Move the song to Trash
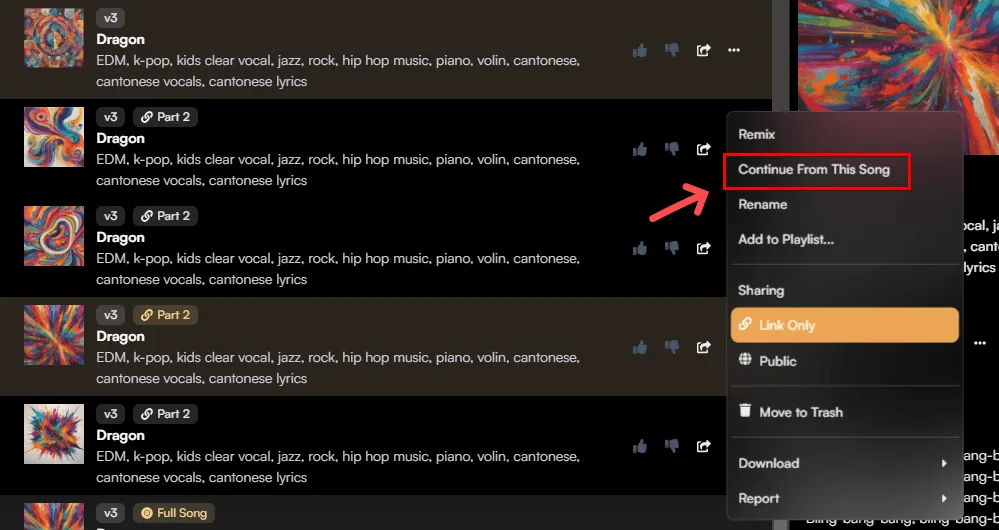The height and width of the screenshot is (530, 999). (x=800, y=412)
